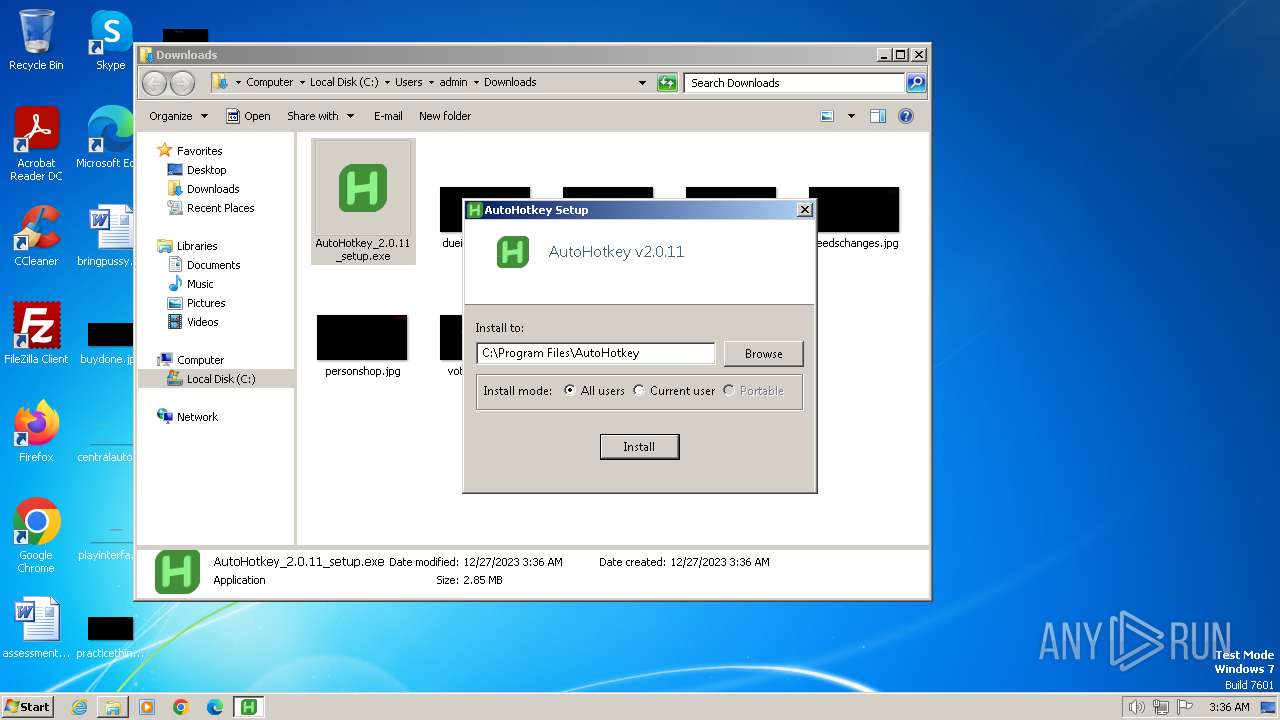Click the search magnifier icon
Image resolution: width=1280 pixels, height=720 pixels.
pyautogui.click(x=916, y=83)
